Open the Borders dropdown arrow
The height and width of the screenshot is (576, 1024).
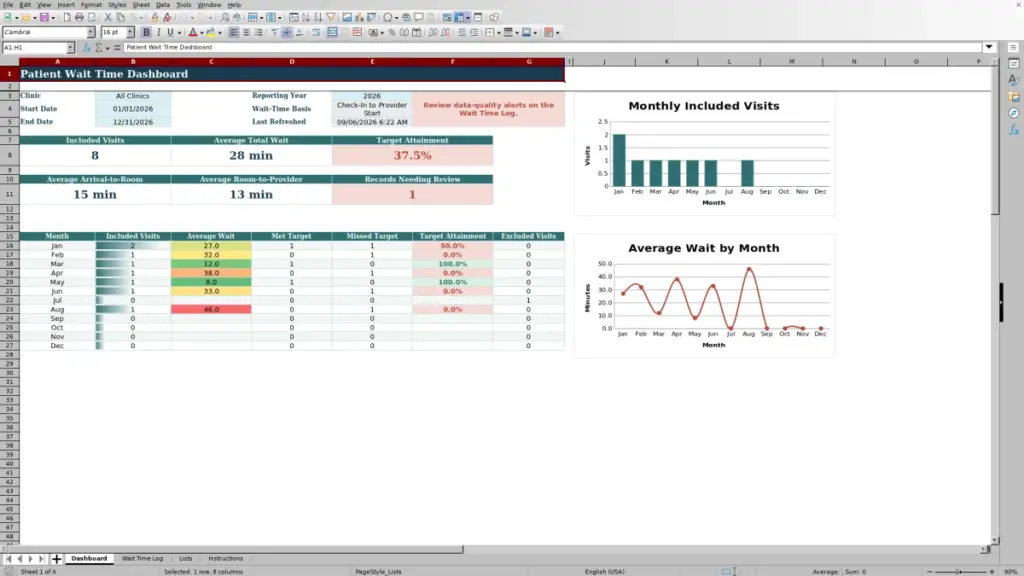point(498,32)
